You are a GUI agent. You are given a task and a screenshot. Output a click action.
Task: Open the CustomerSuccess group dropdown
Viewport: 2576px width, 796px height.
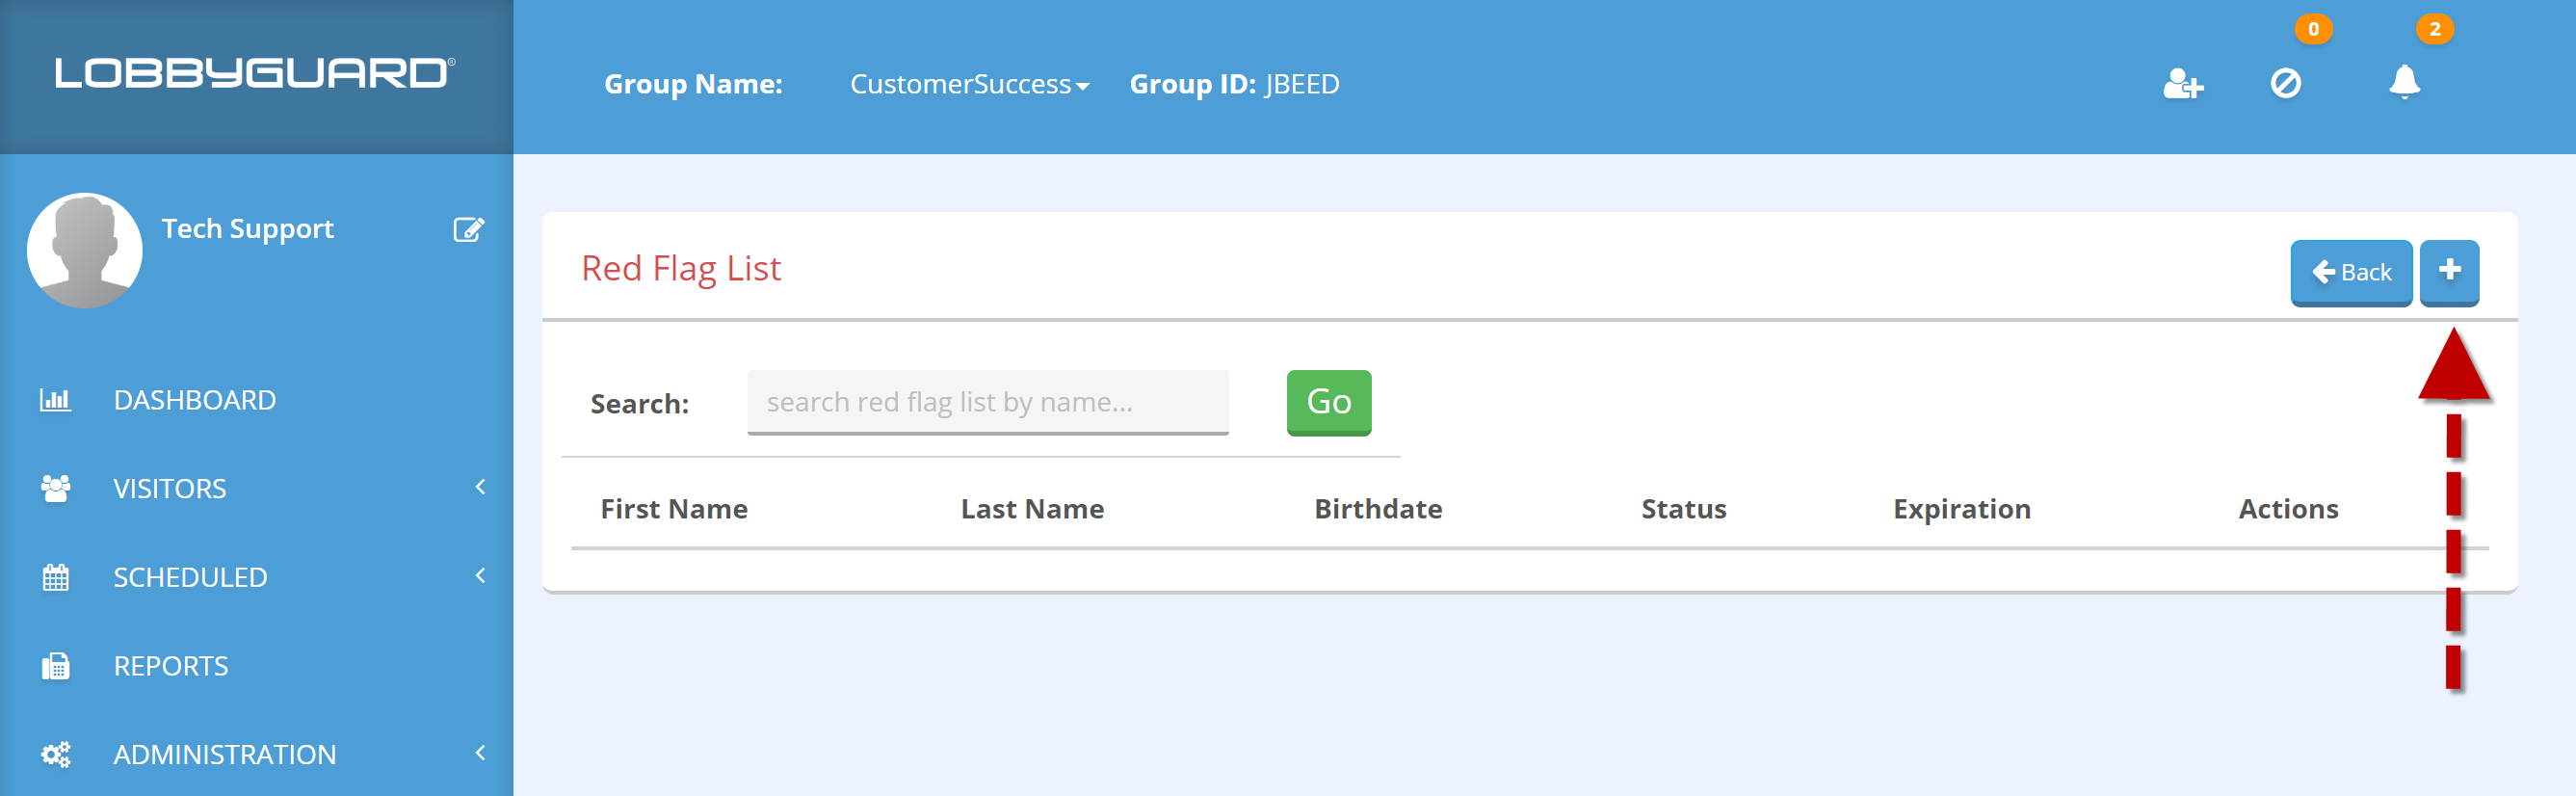[x=969, y=84]
